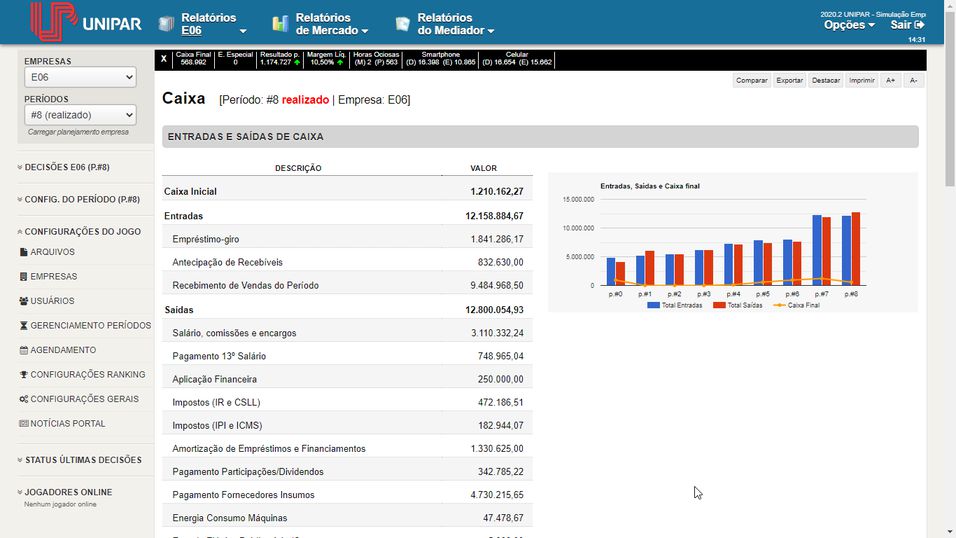
Task: Open Arquivos in the sidebar
Action: [52, 252]
